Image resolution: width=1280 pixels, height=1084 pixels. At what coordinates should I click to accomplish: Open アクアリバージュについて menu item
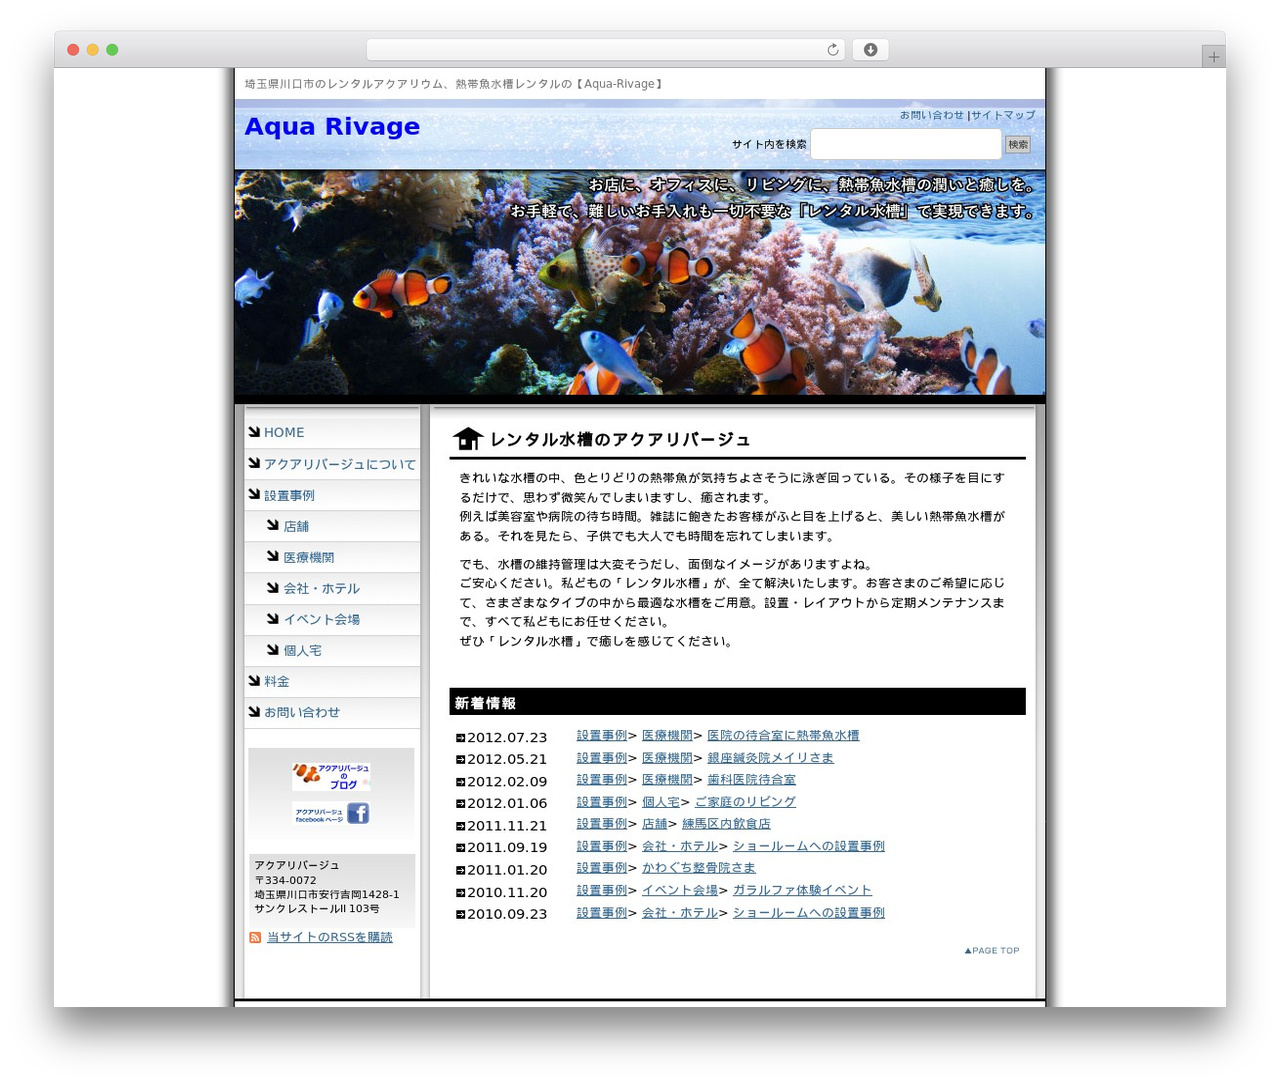pos(340,464)
